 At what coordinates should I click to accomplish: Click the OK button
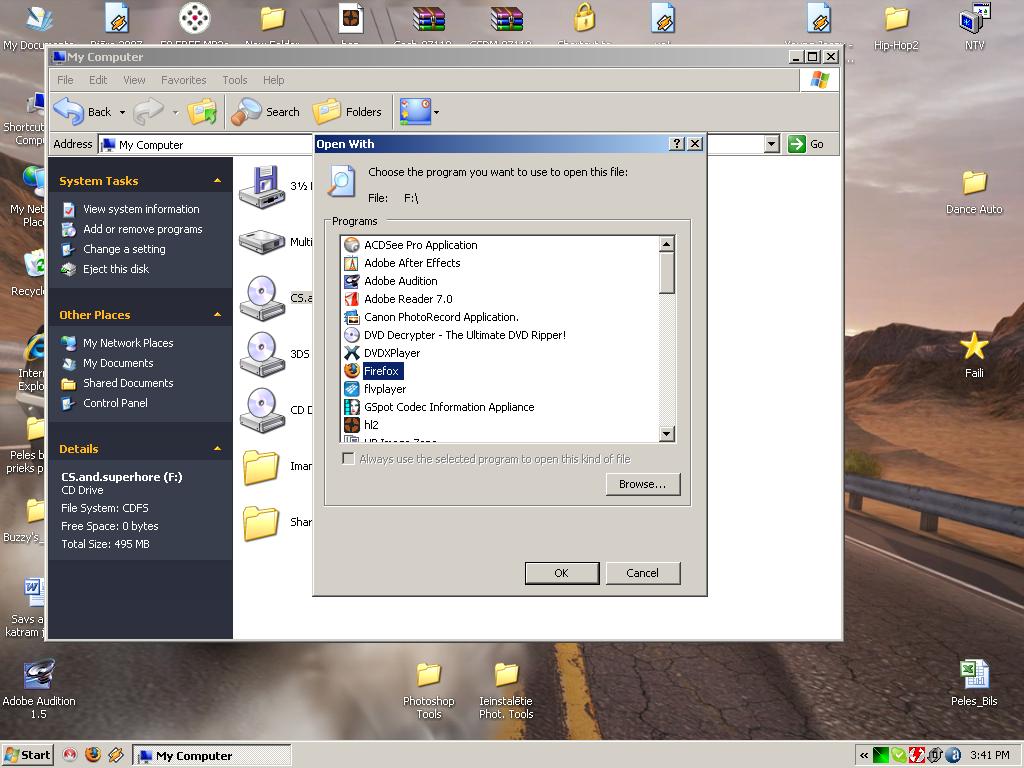coord(562,573)
